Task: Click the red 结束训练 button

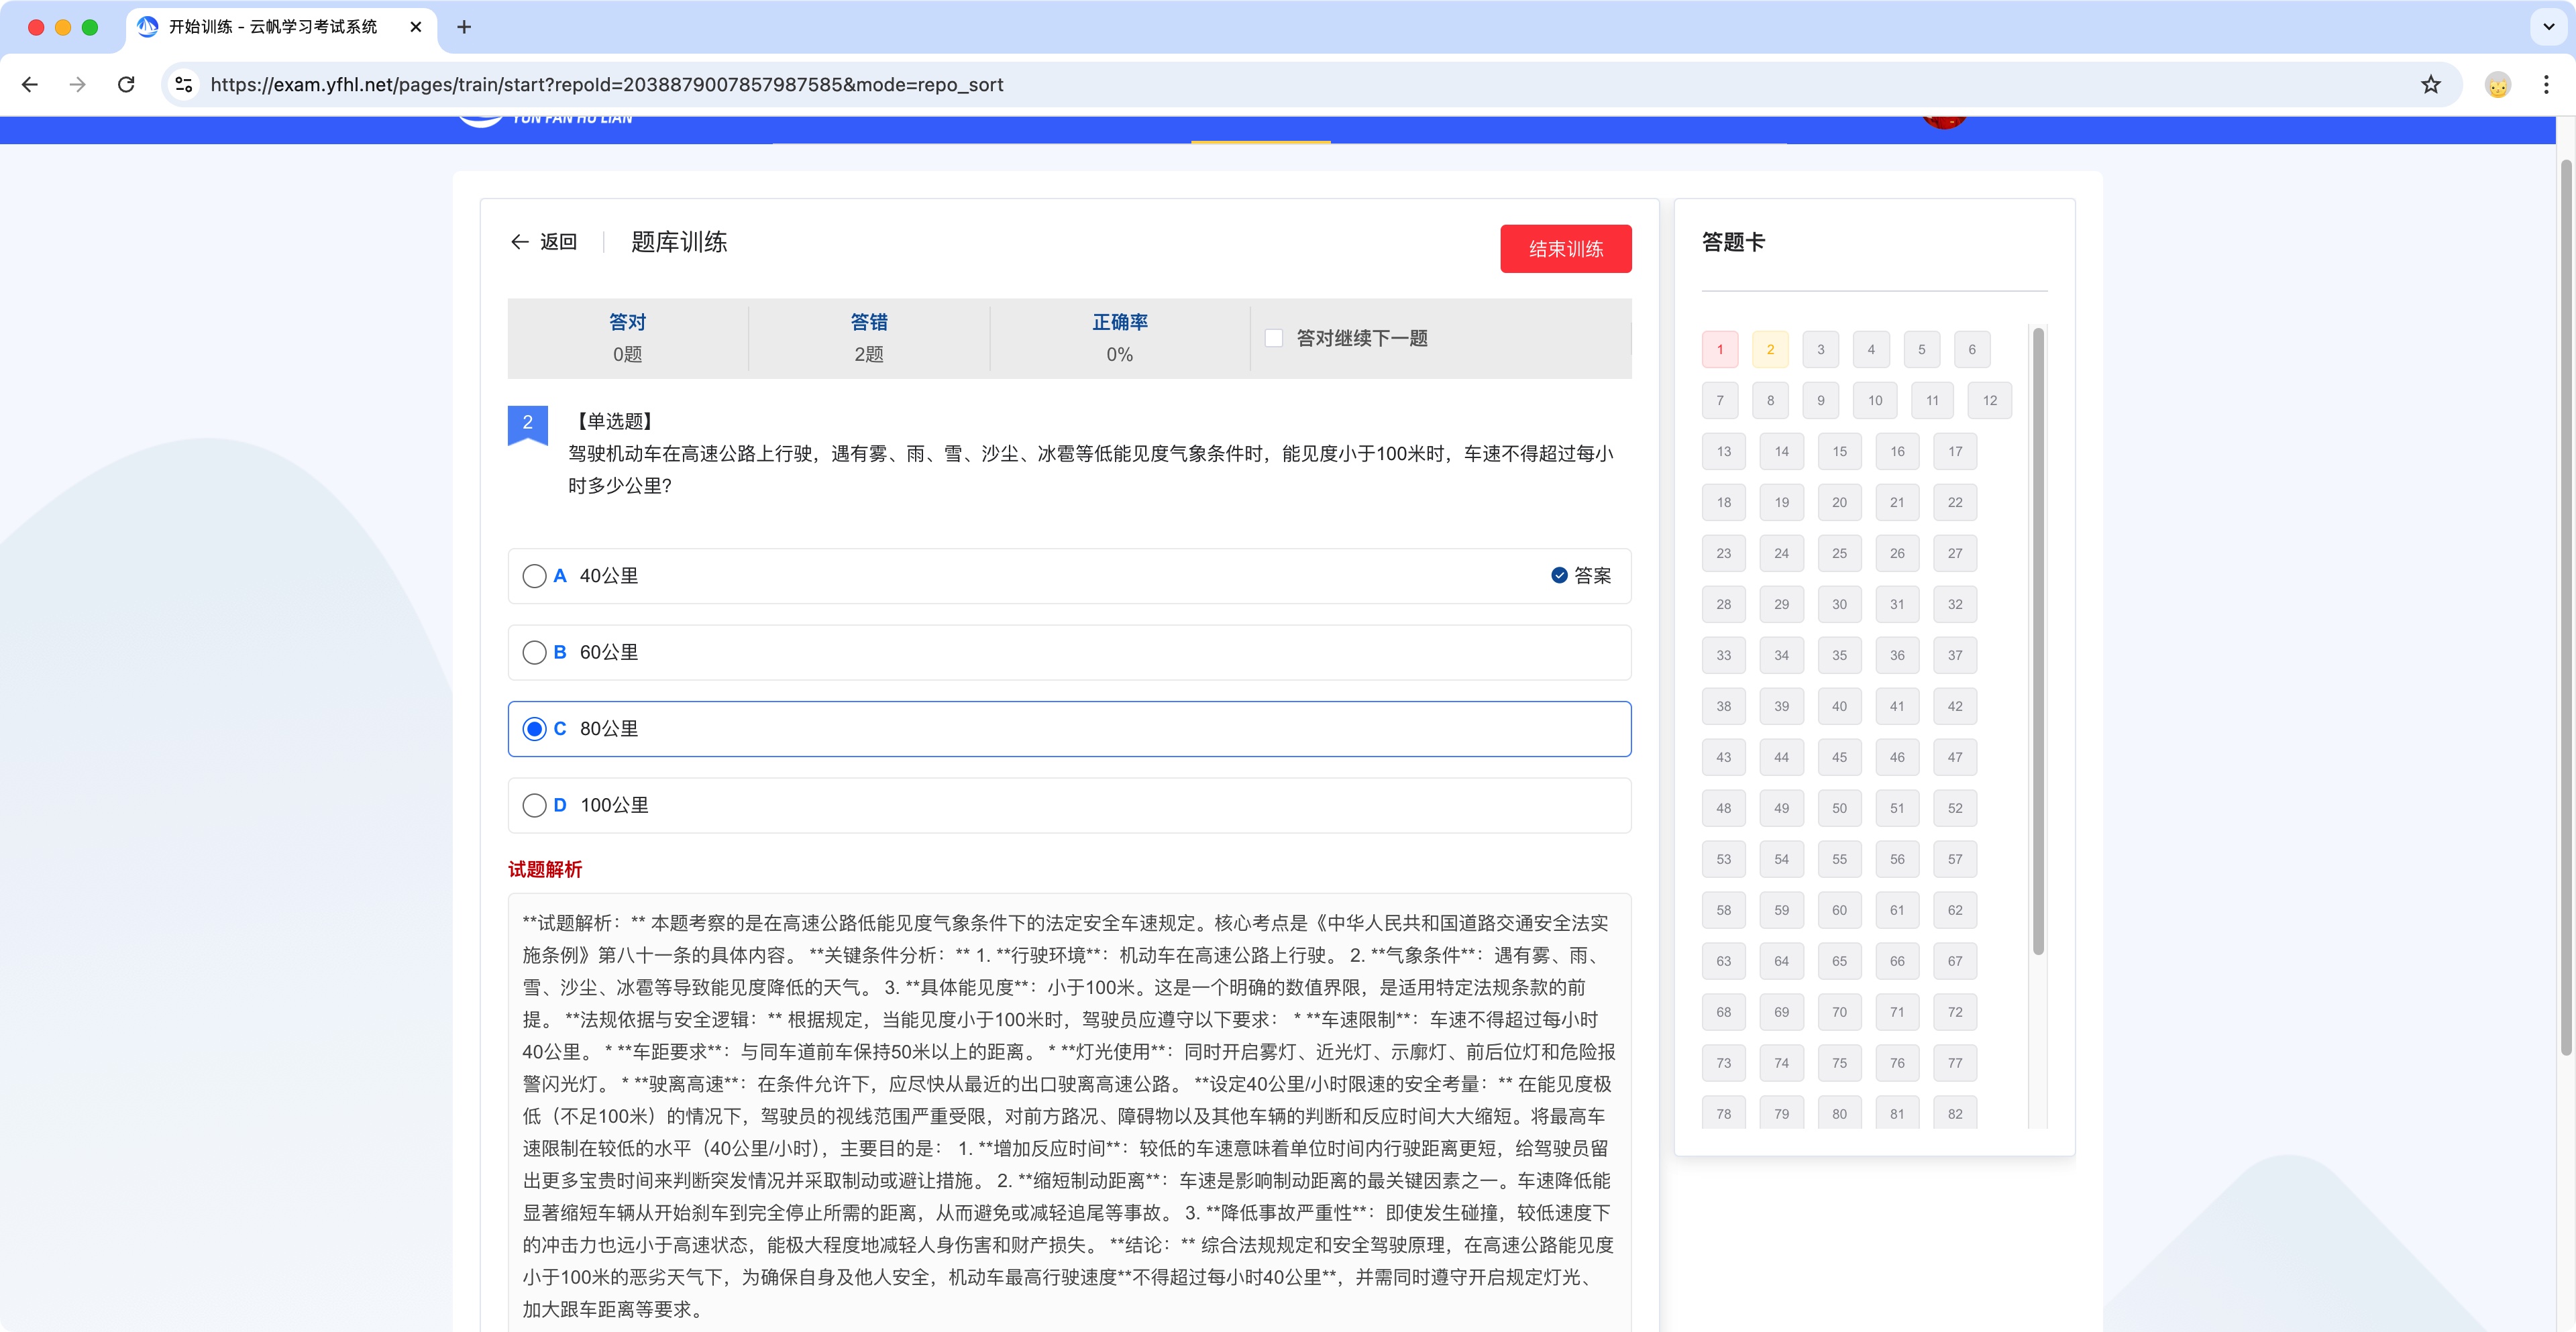Action: click(1565, 248)
